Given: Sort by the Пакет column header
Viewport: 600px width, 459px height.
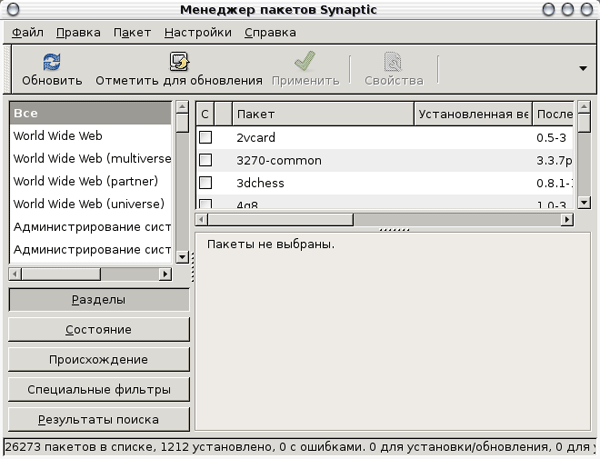Looking at the screenshot, I should (322, 114).
